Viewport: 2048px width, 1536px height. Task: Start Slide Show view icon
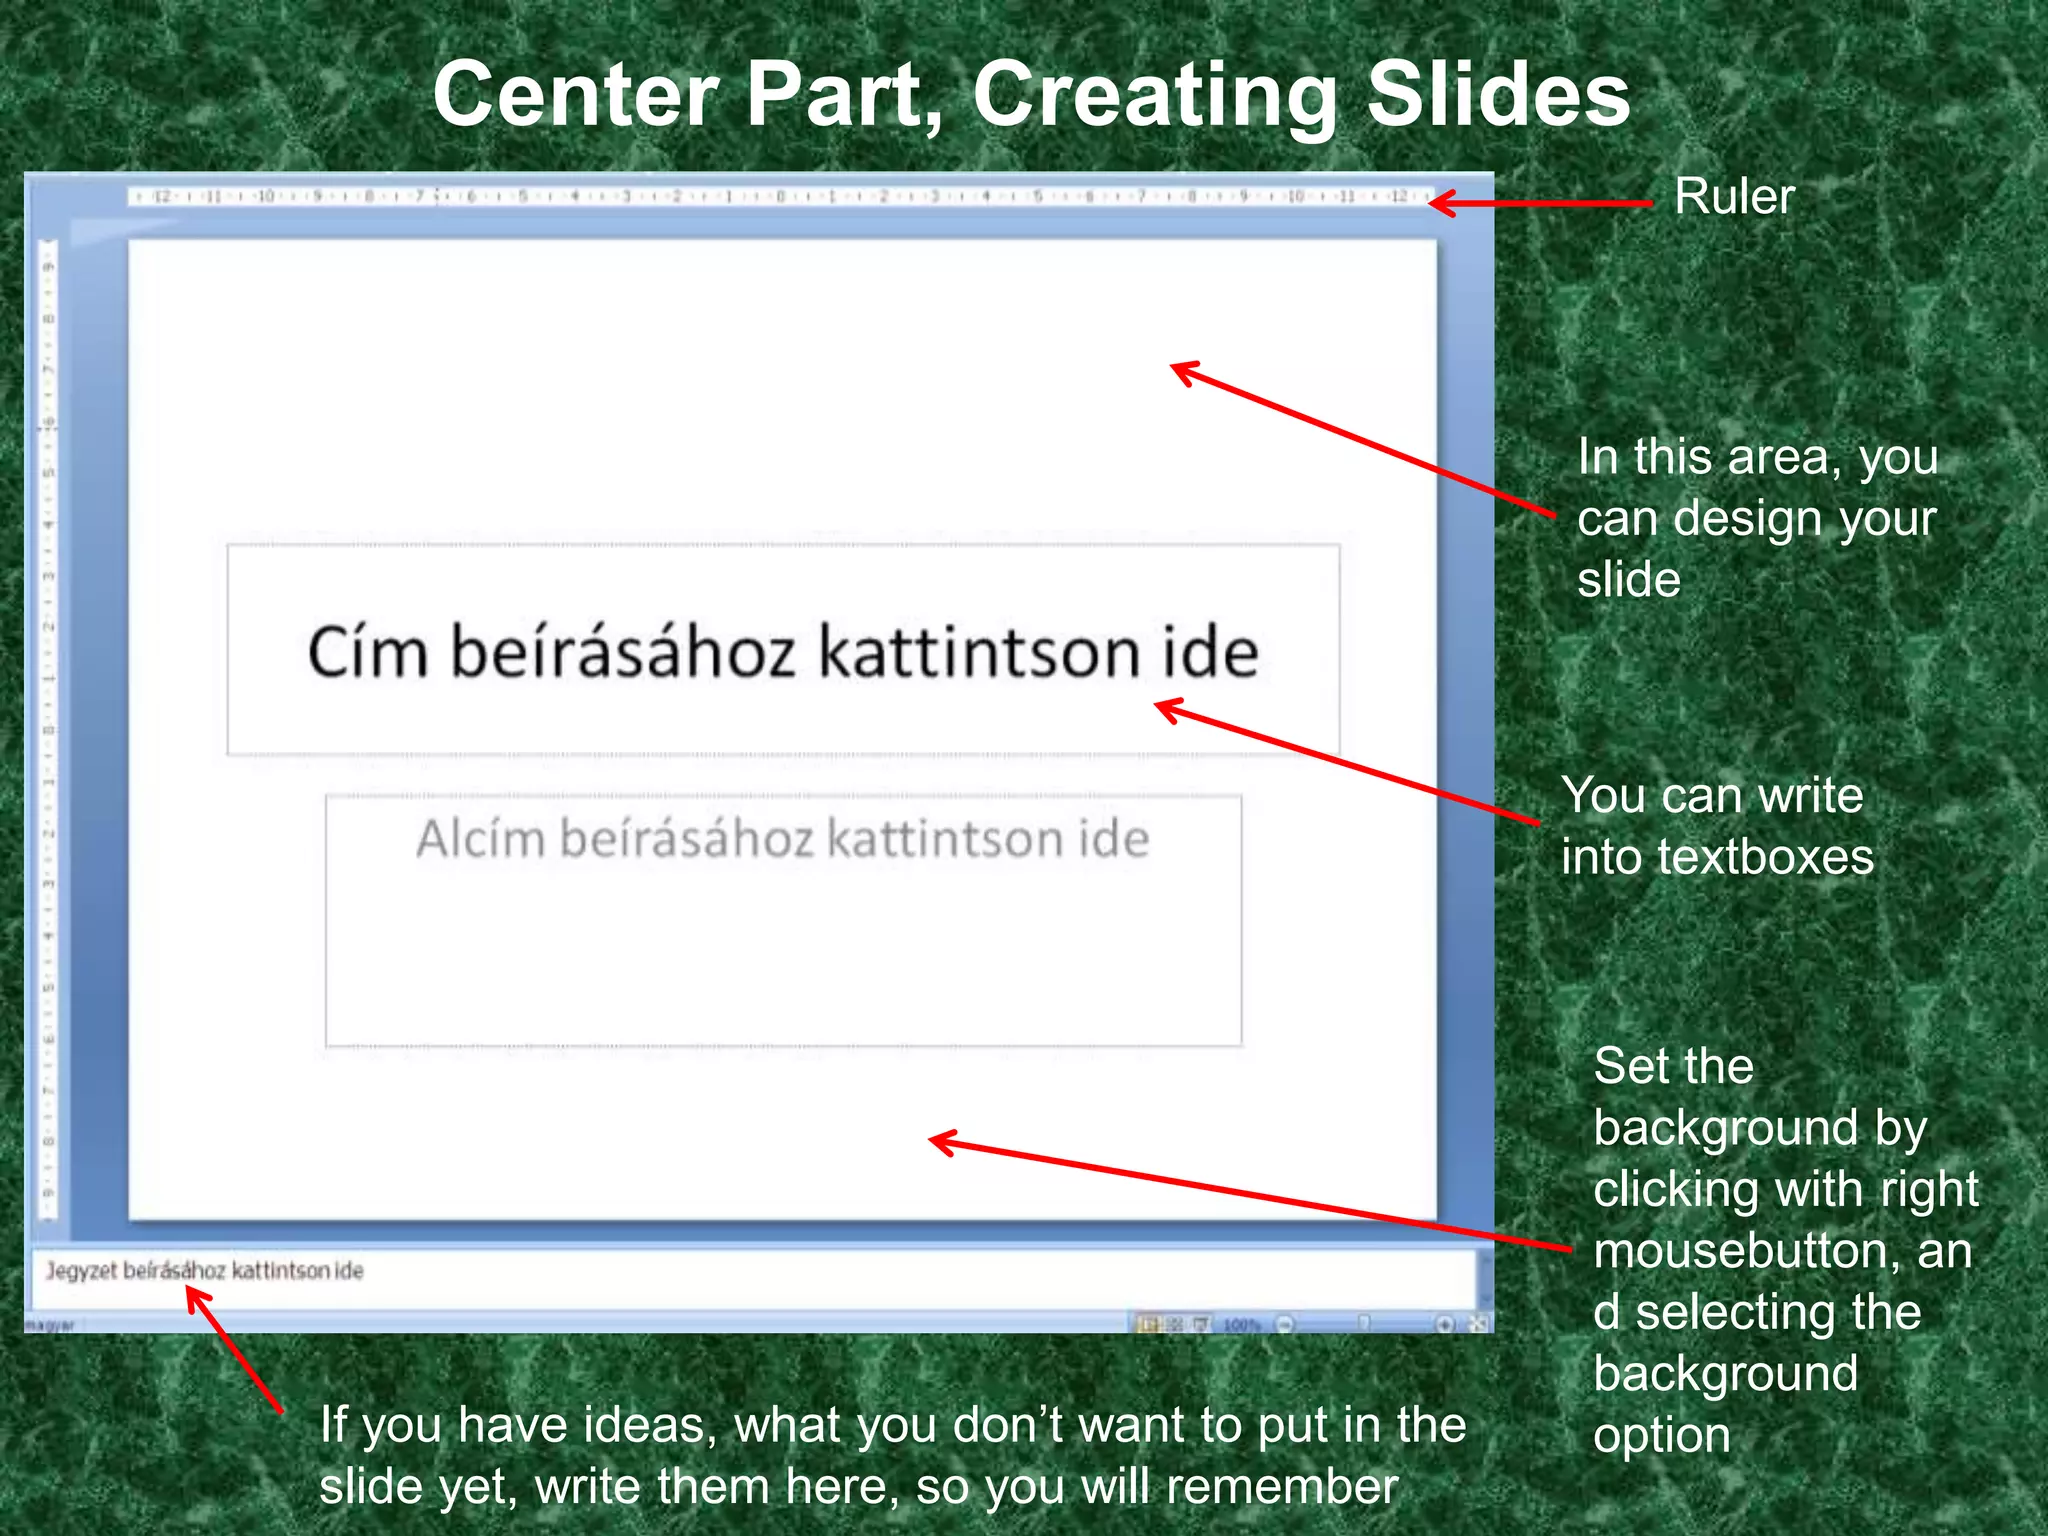click(1200, 1324)
